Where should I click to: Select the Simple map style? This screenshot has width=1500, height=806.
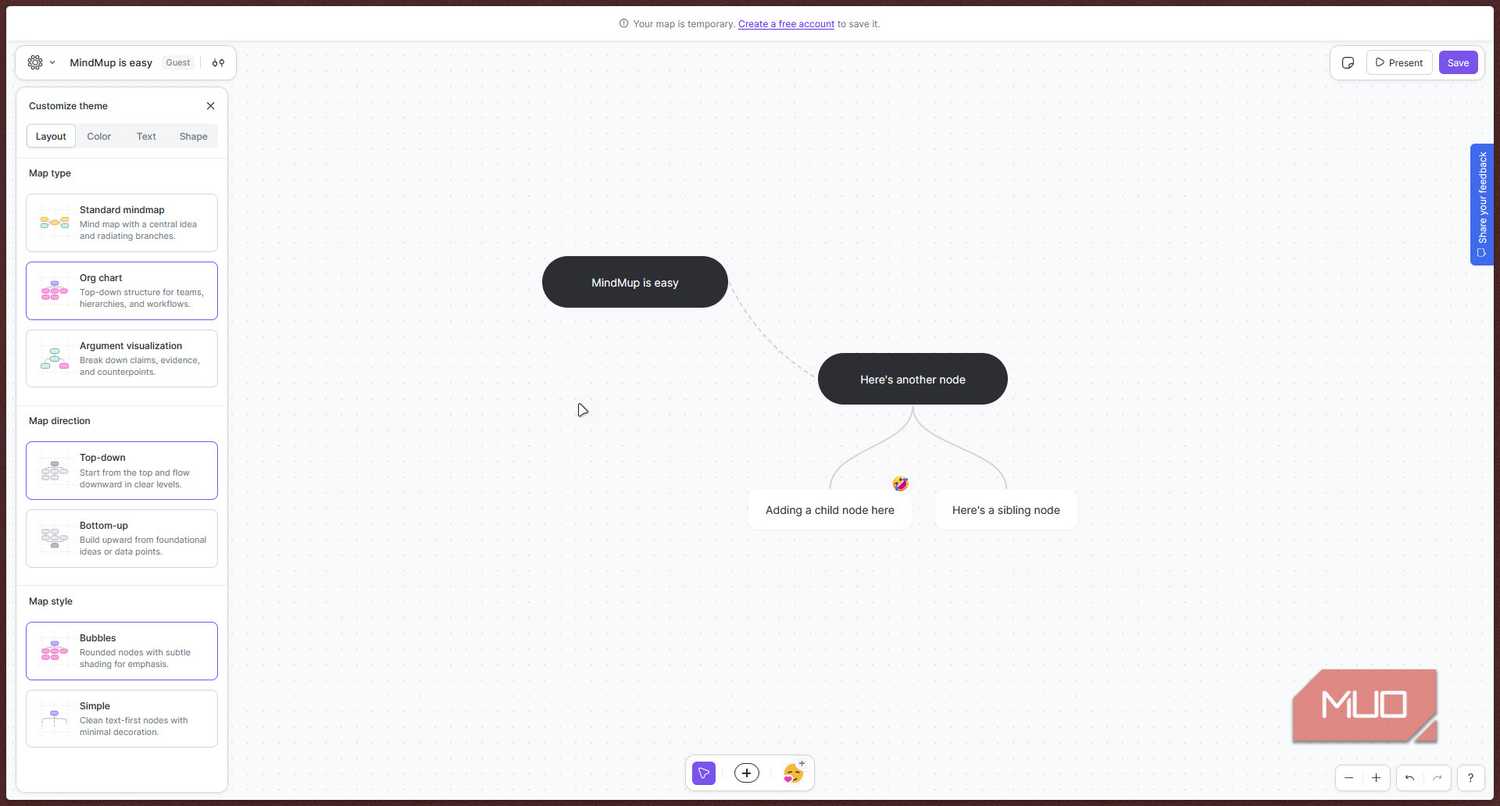[122, 718]
